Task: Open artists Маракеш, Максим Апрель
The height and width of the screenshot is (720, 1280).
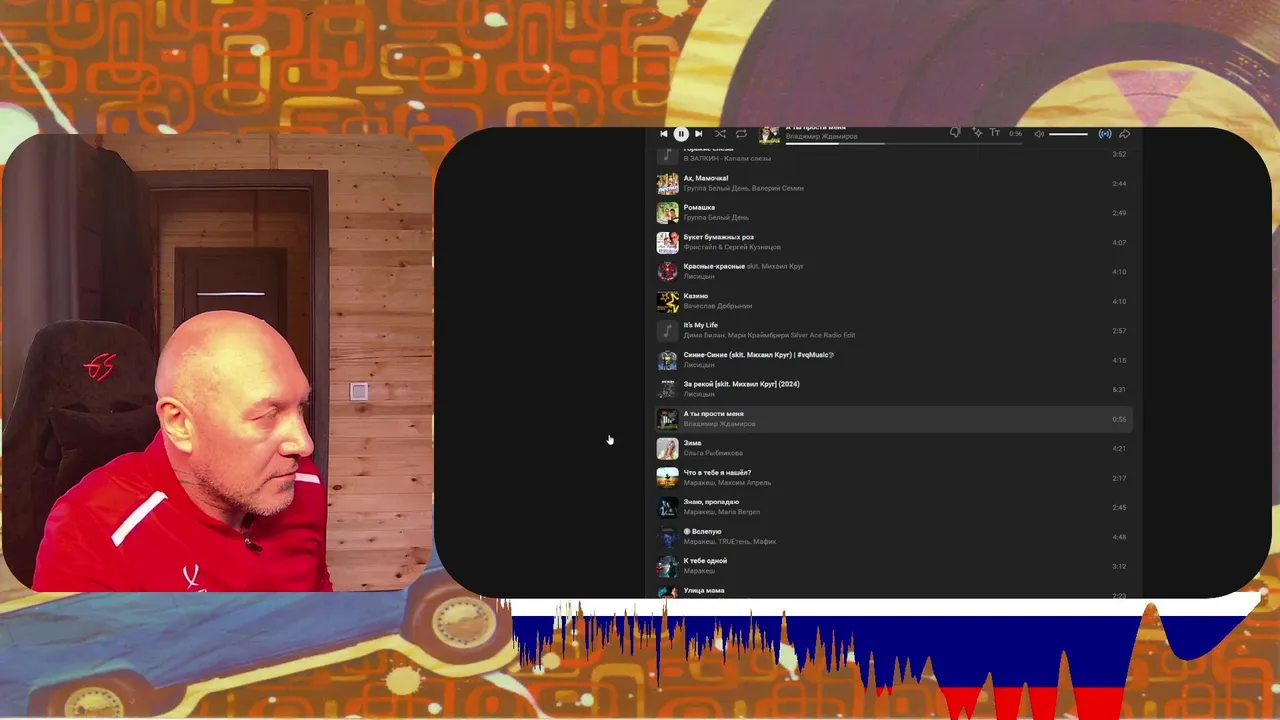Action: (727, 482)
